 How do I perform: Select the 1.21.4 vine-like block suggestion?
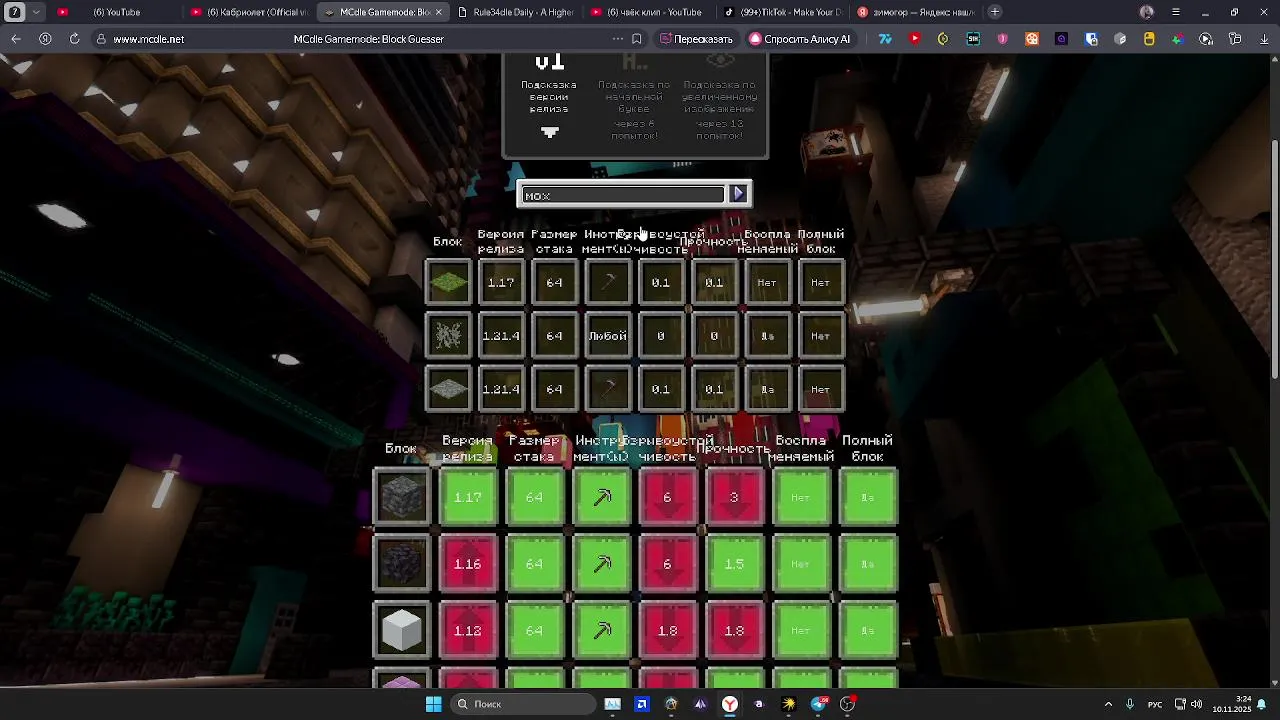click(x=448, y=336)
